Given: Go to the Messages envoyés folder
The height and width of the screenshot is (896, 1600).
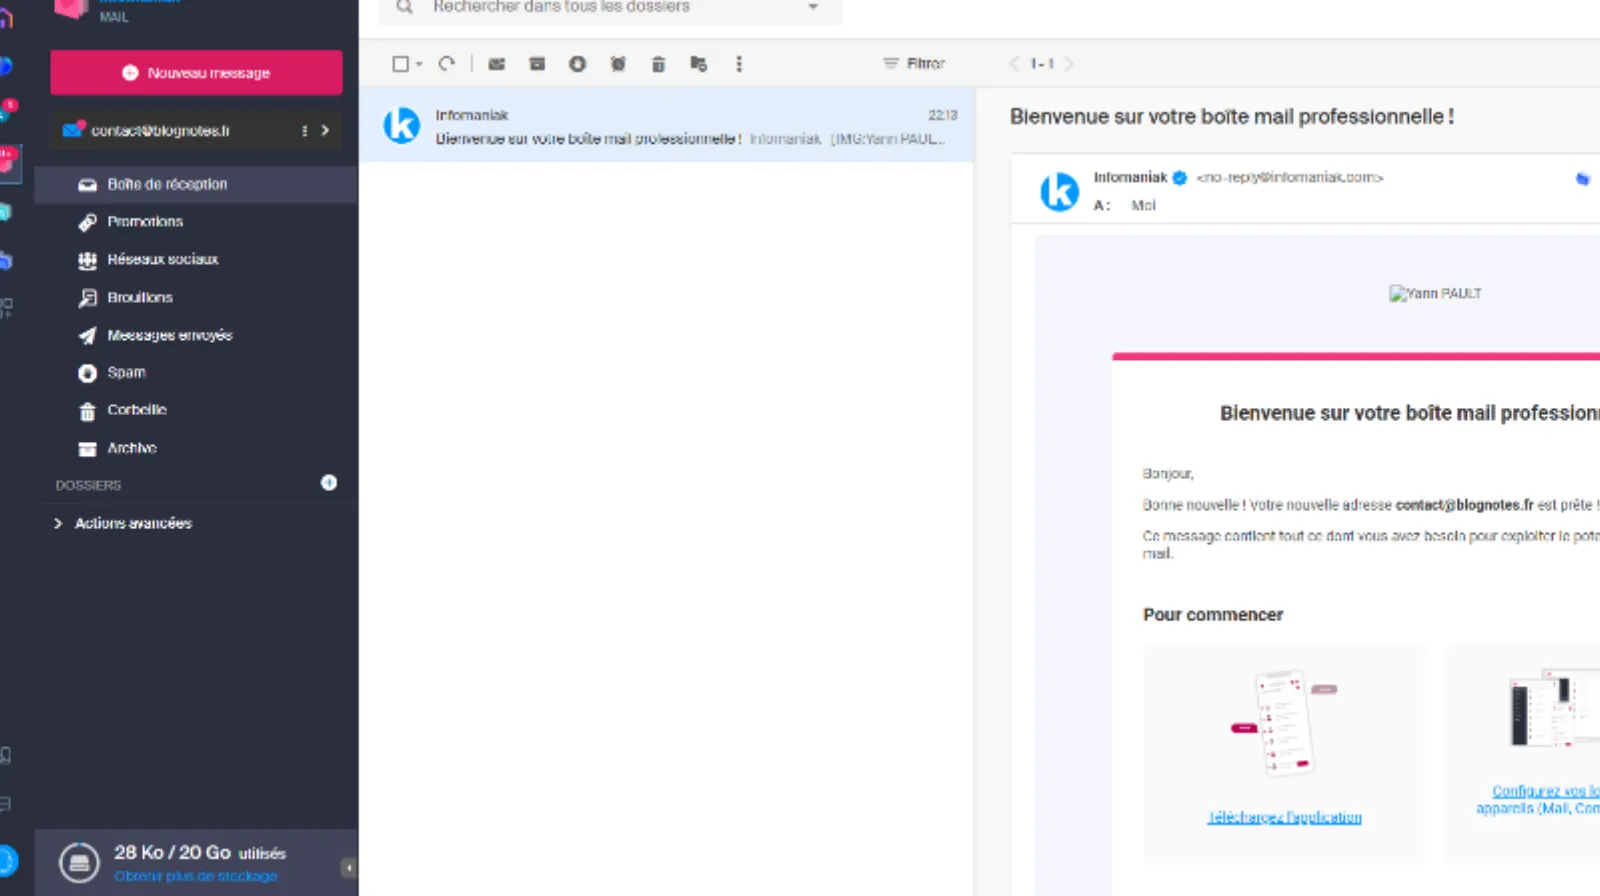Looking at the screenshot, I should coord(169,335).
